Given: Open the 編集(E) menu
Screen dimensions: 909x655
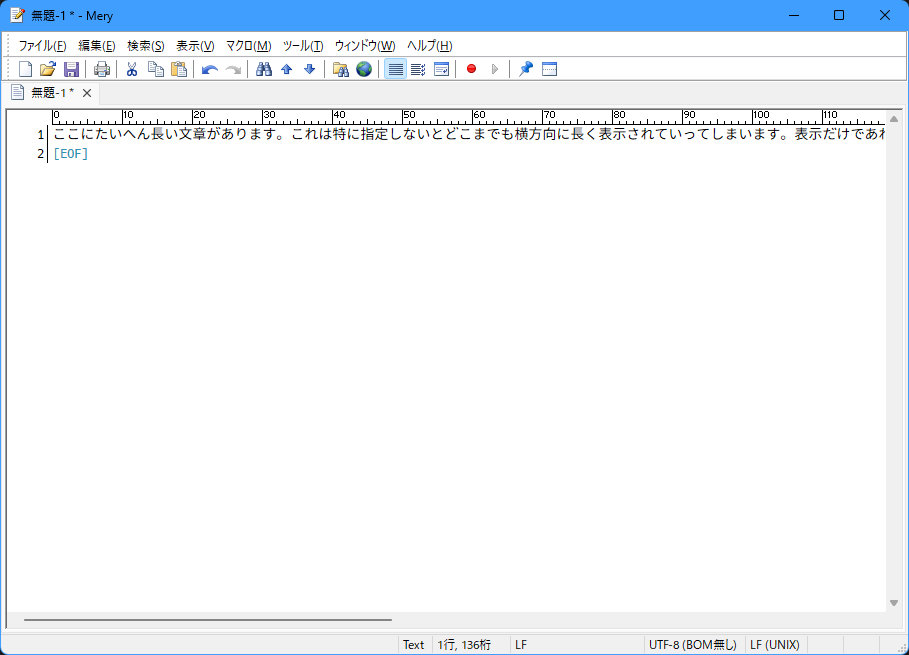Looking at the screenshot, I should click(96, 46).
